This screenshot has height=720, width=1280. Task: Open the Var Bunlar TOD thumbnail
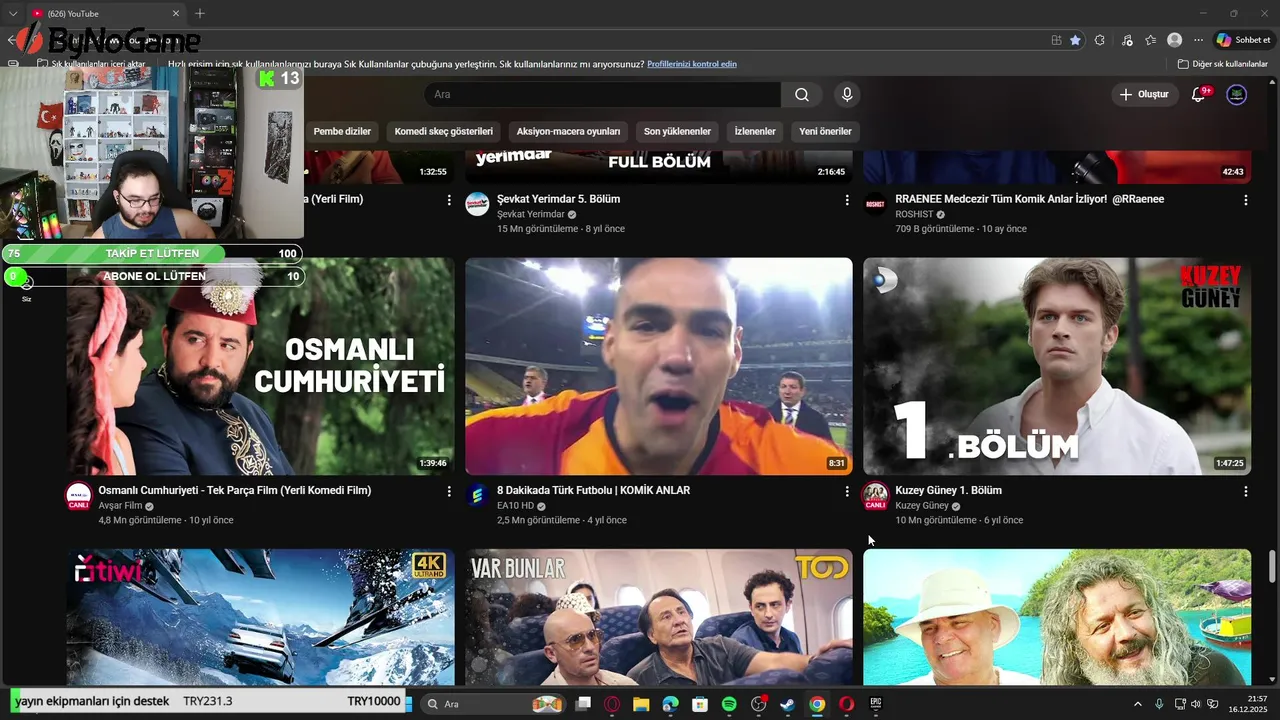pos(659,616)
